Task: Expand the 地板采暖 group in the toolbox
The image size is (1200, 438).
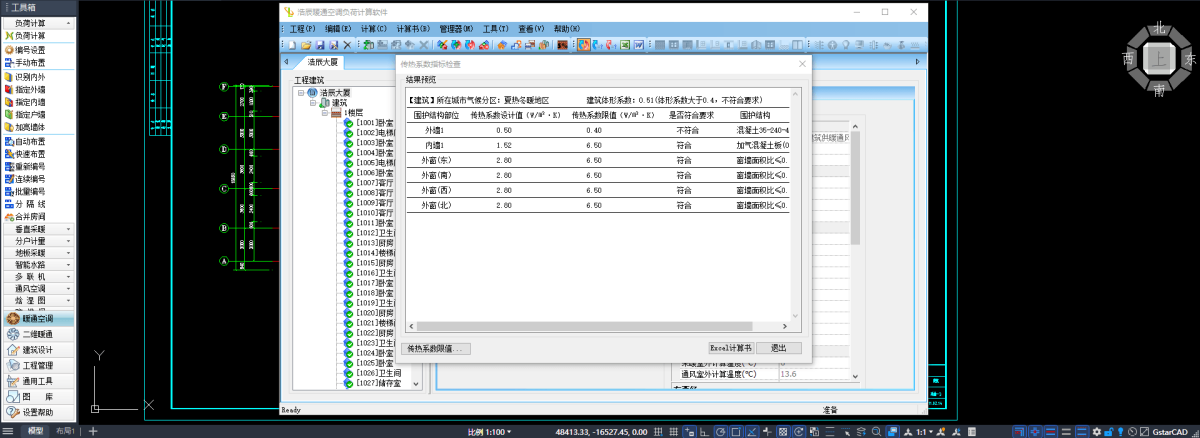Action: pos(38,253)
